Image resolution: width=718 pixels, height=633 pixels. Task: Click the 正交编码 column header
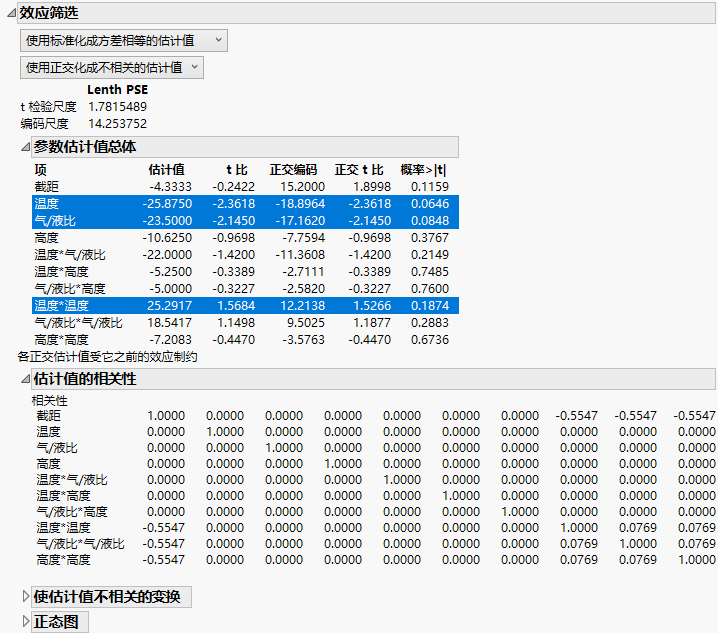[293, 169]
